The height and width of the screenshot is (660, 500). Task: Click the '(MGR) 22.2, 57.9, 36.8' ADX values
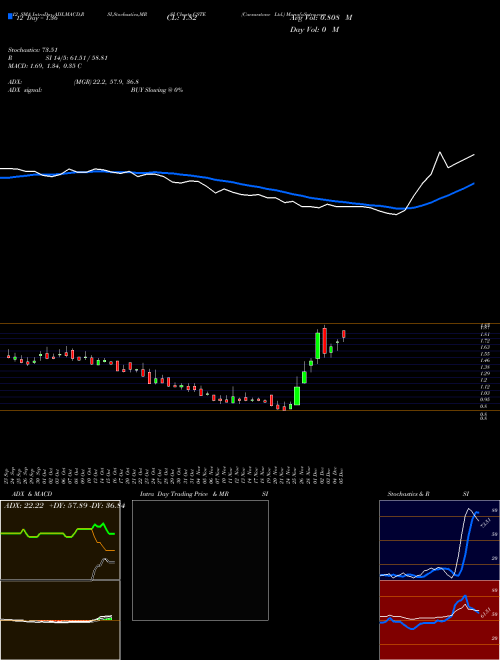click(106, 82)
